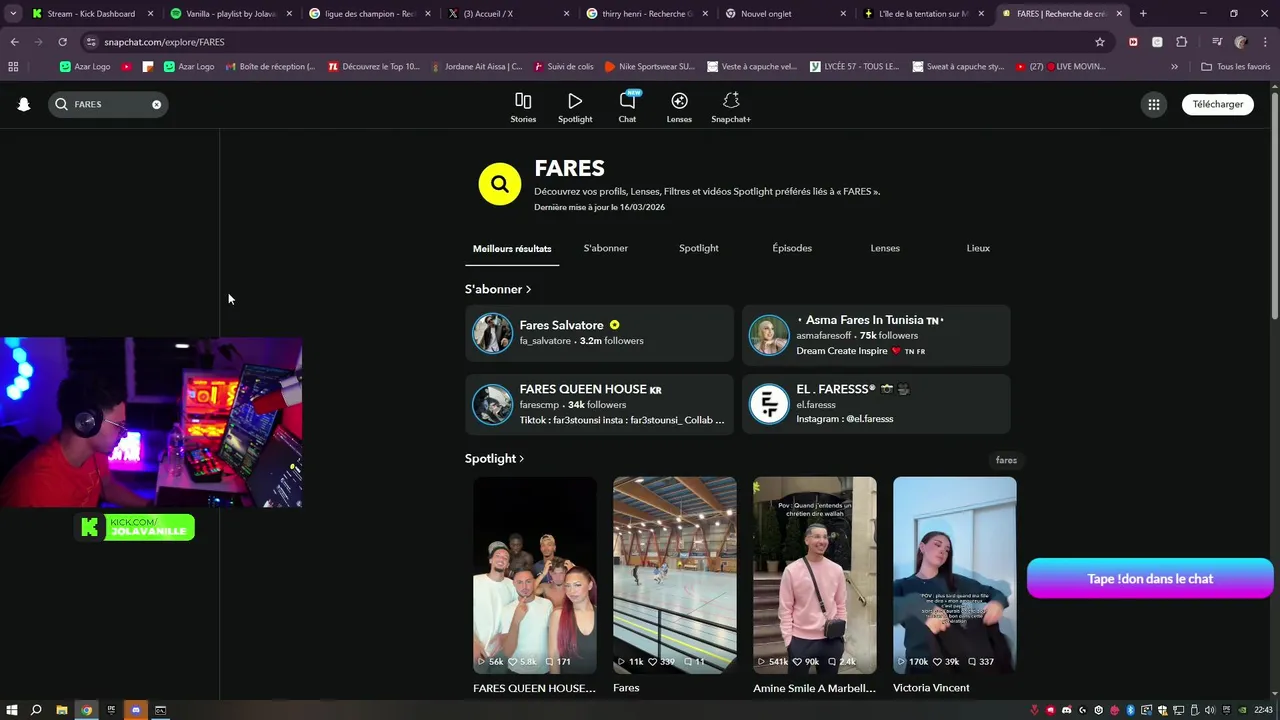Open Spotlight in the top navigation

(575, 108)
